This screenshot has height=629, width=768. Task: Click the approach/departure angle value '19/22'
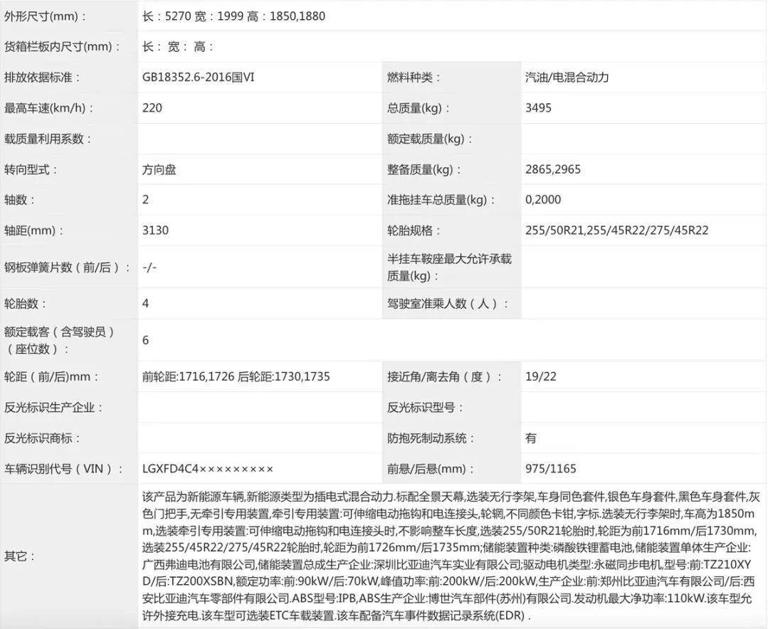[541, 377]
